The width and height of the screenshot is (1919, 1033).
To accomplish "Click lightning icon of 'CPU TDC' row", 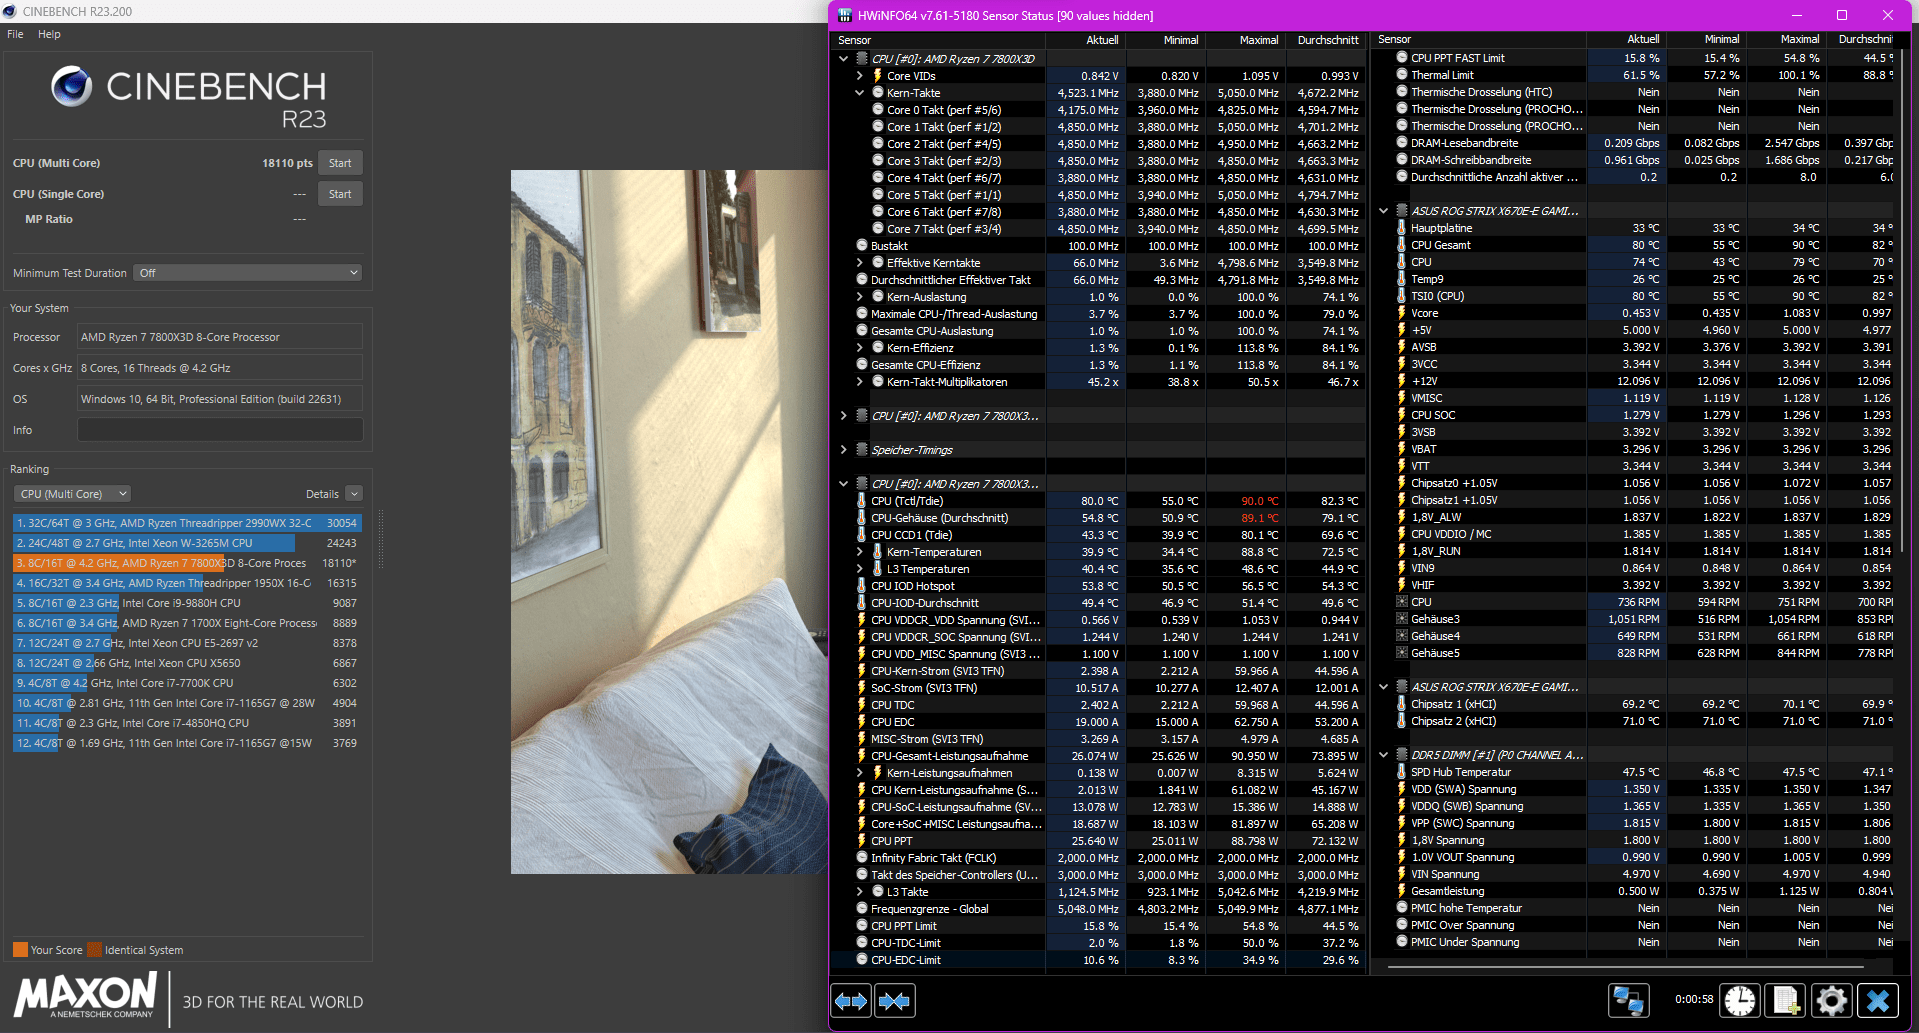I will pos(861,705).
